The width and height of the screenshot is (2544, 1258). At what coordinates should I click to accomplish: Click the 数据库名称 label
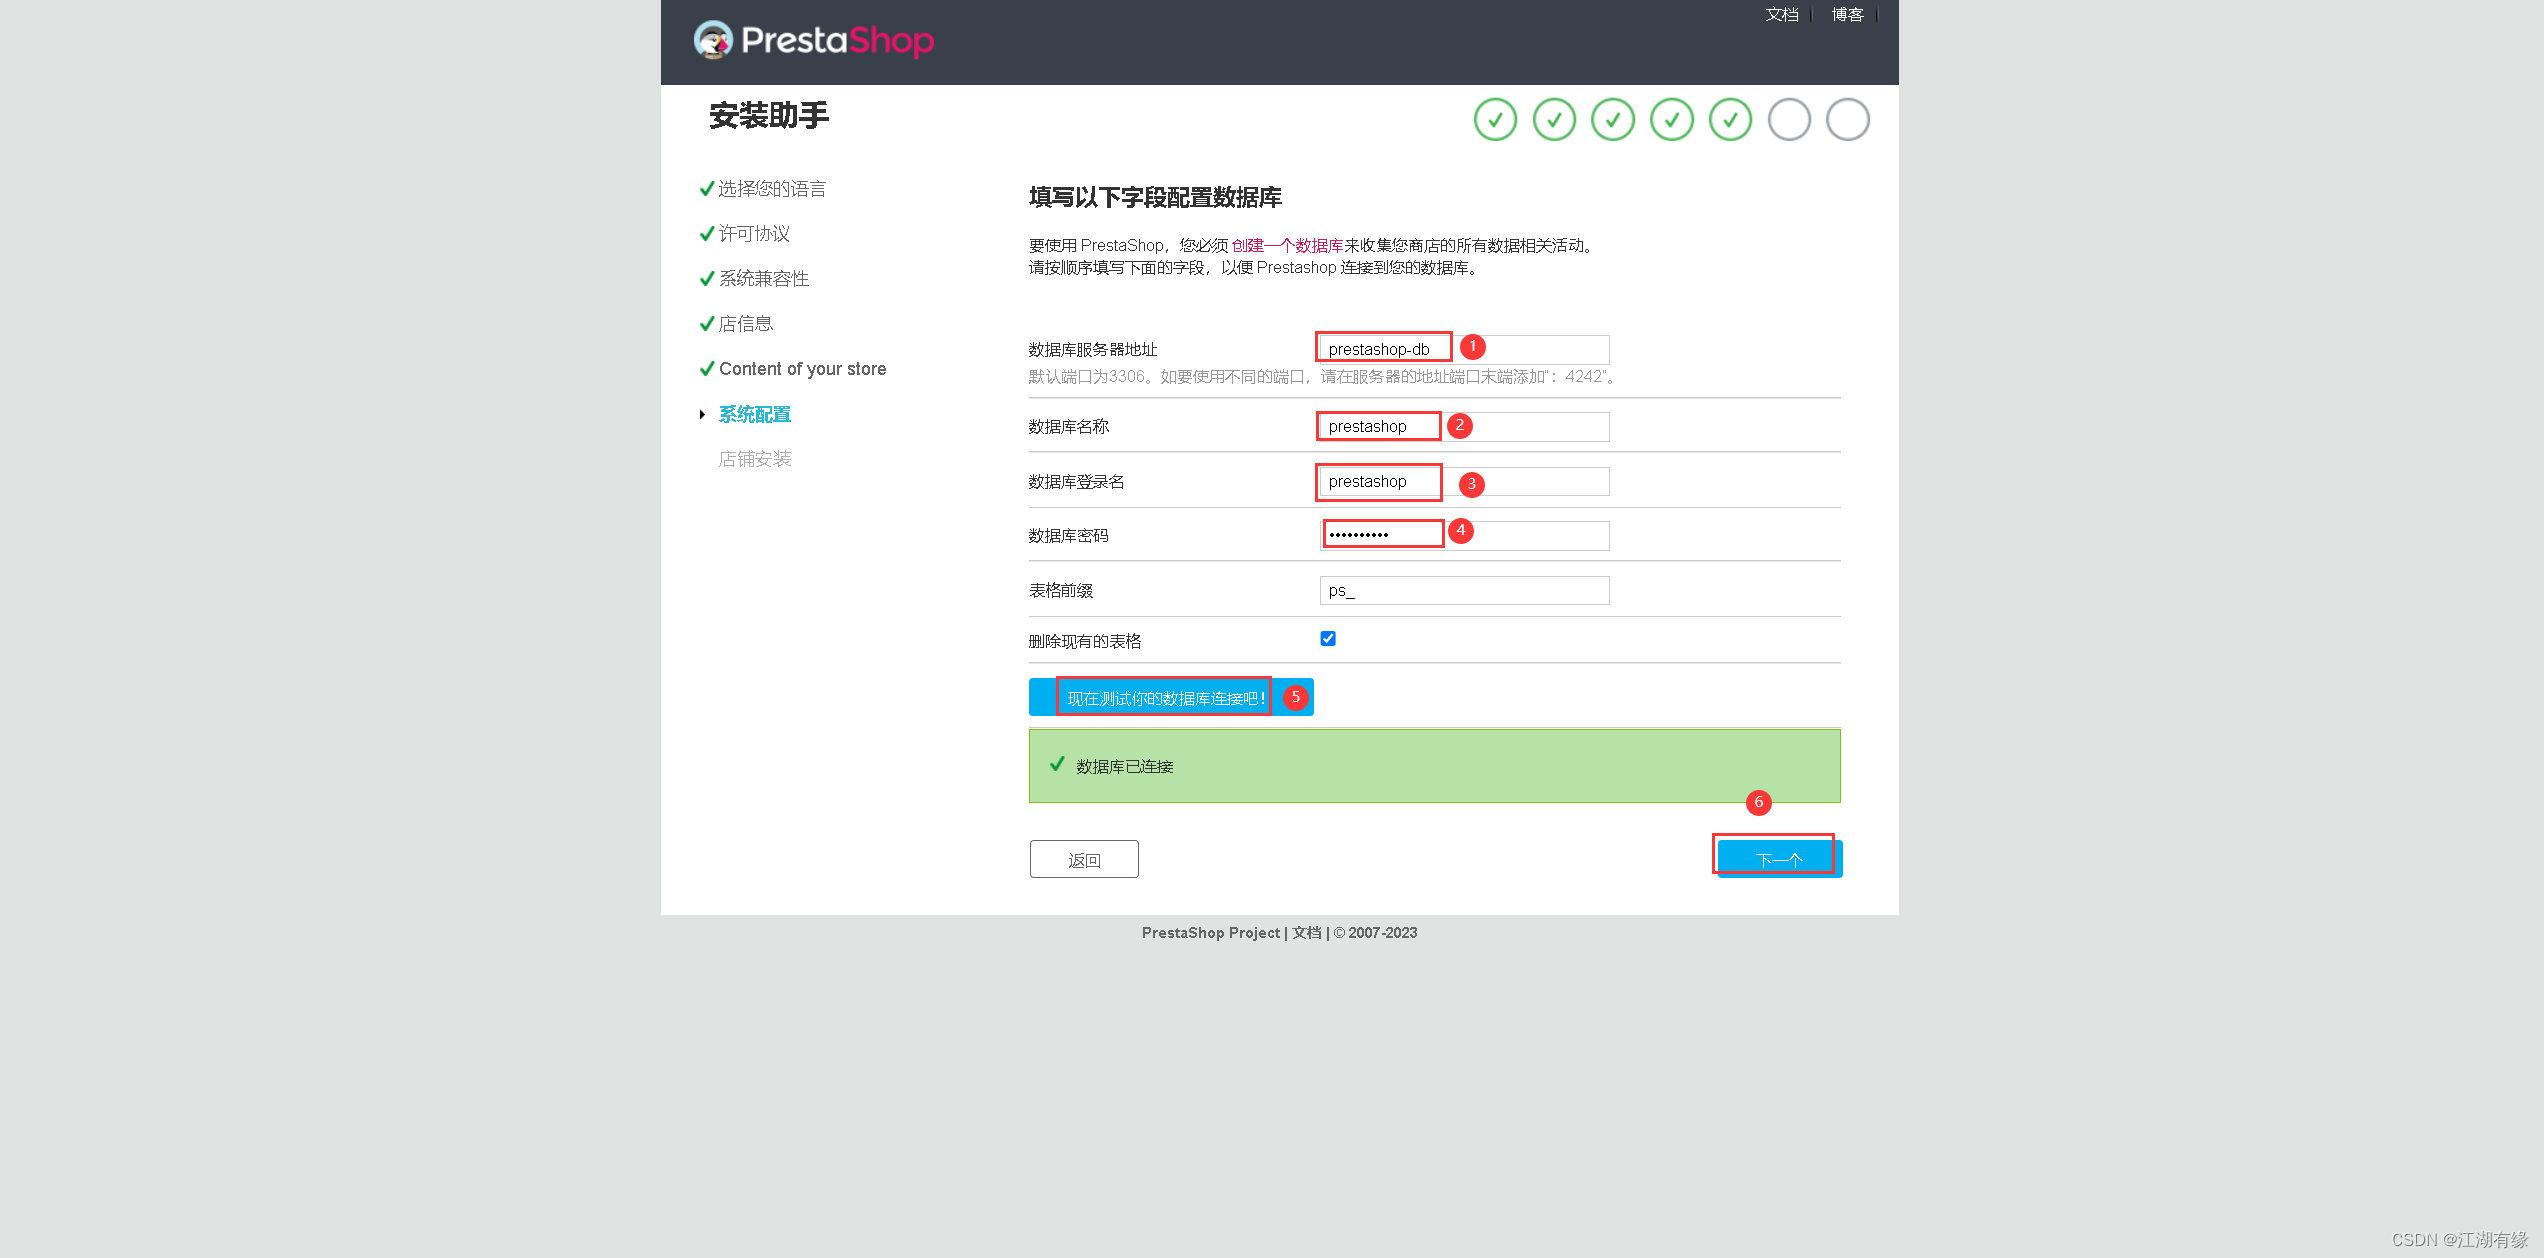[1068, 427]
